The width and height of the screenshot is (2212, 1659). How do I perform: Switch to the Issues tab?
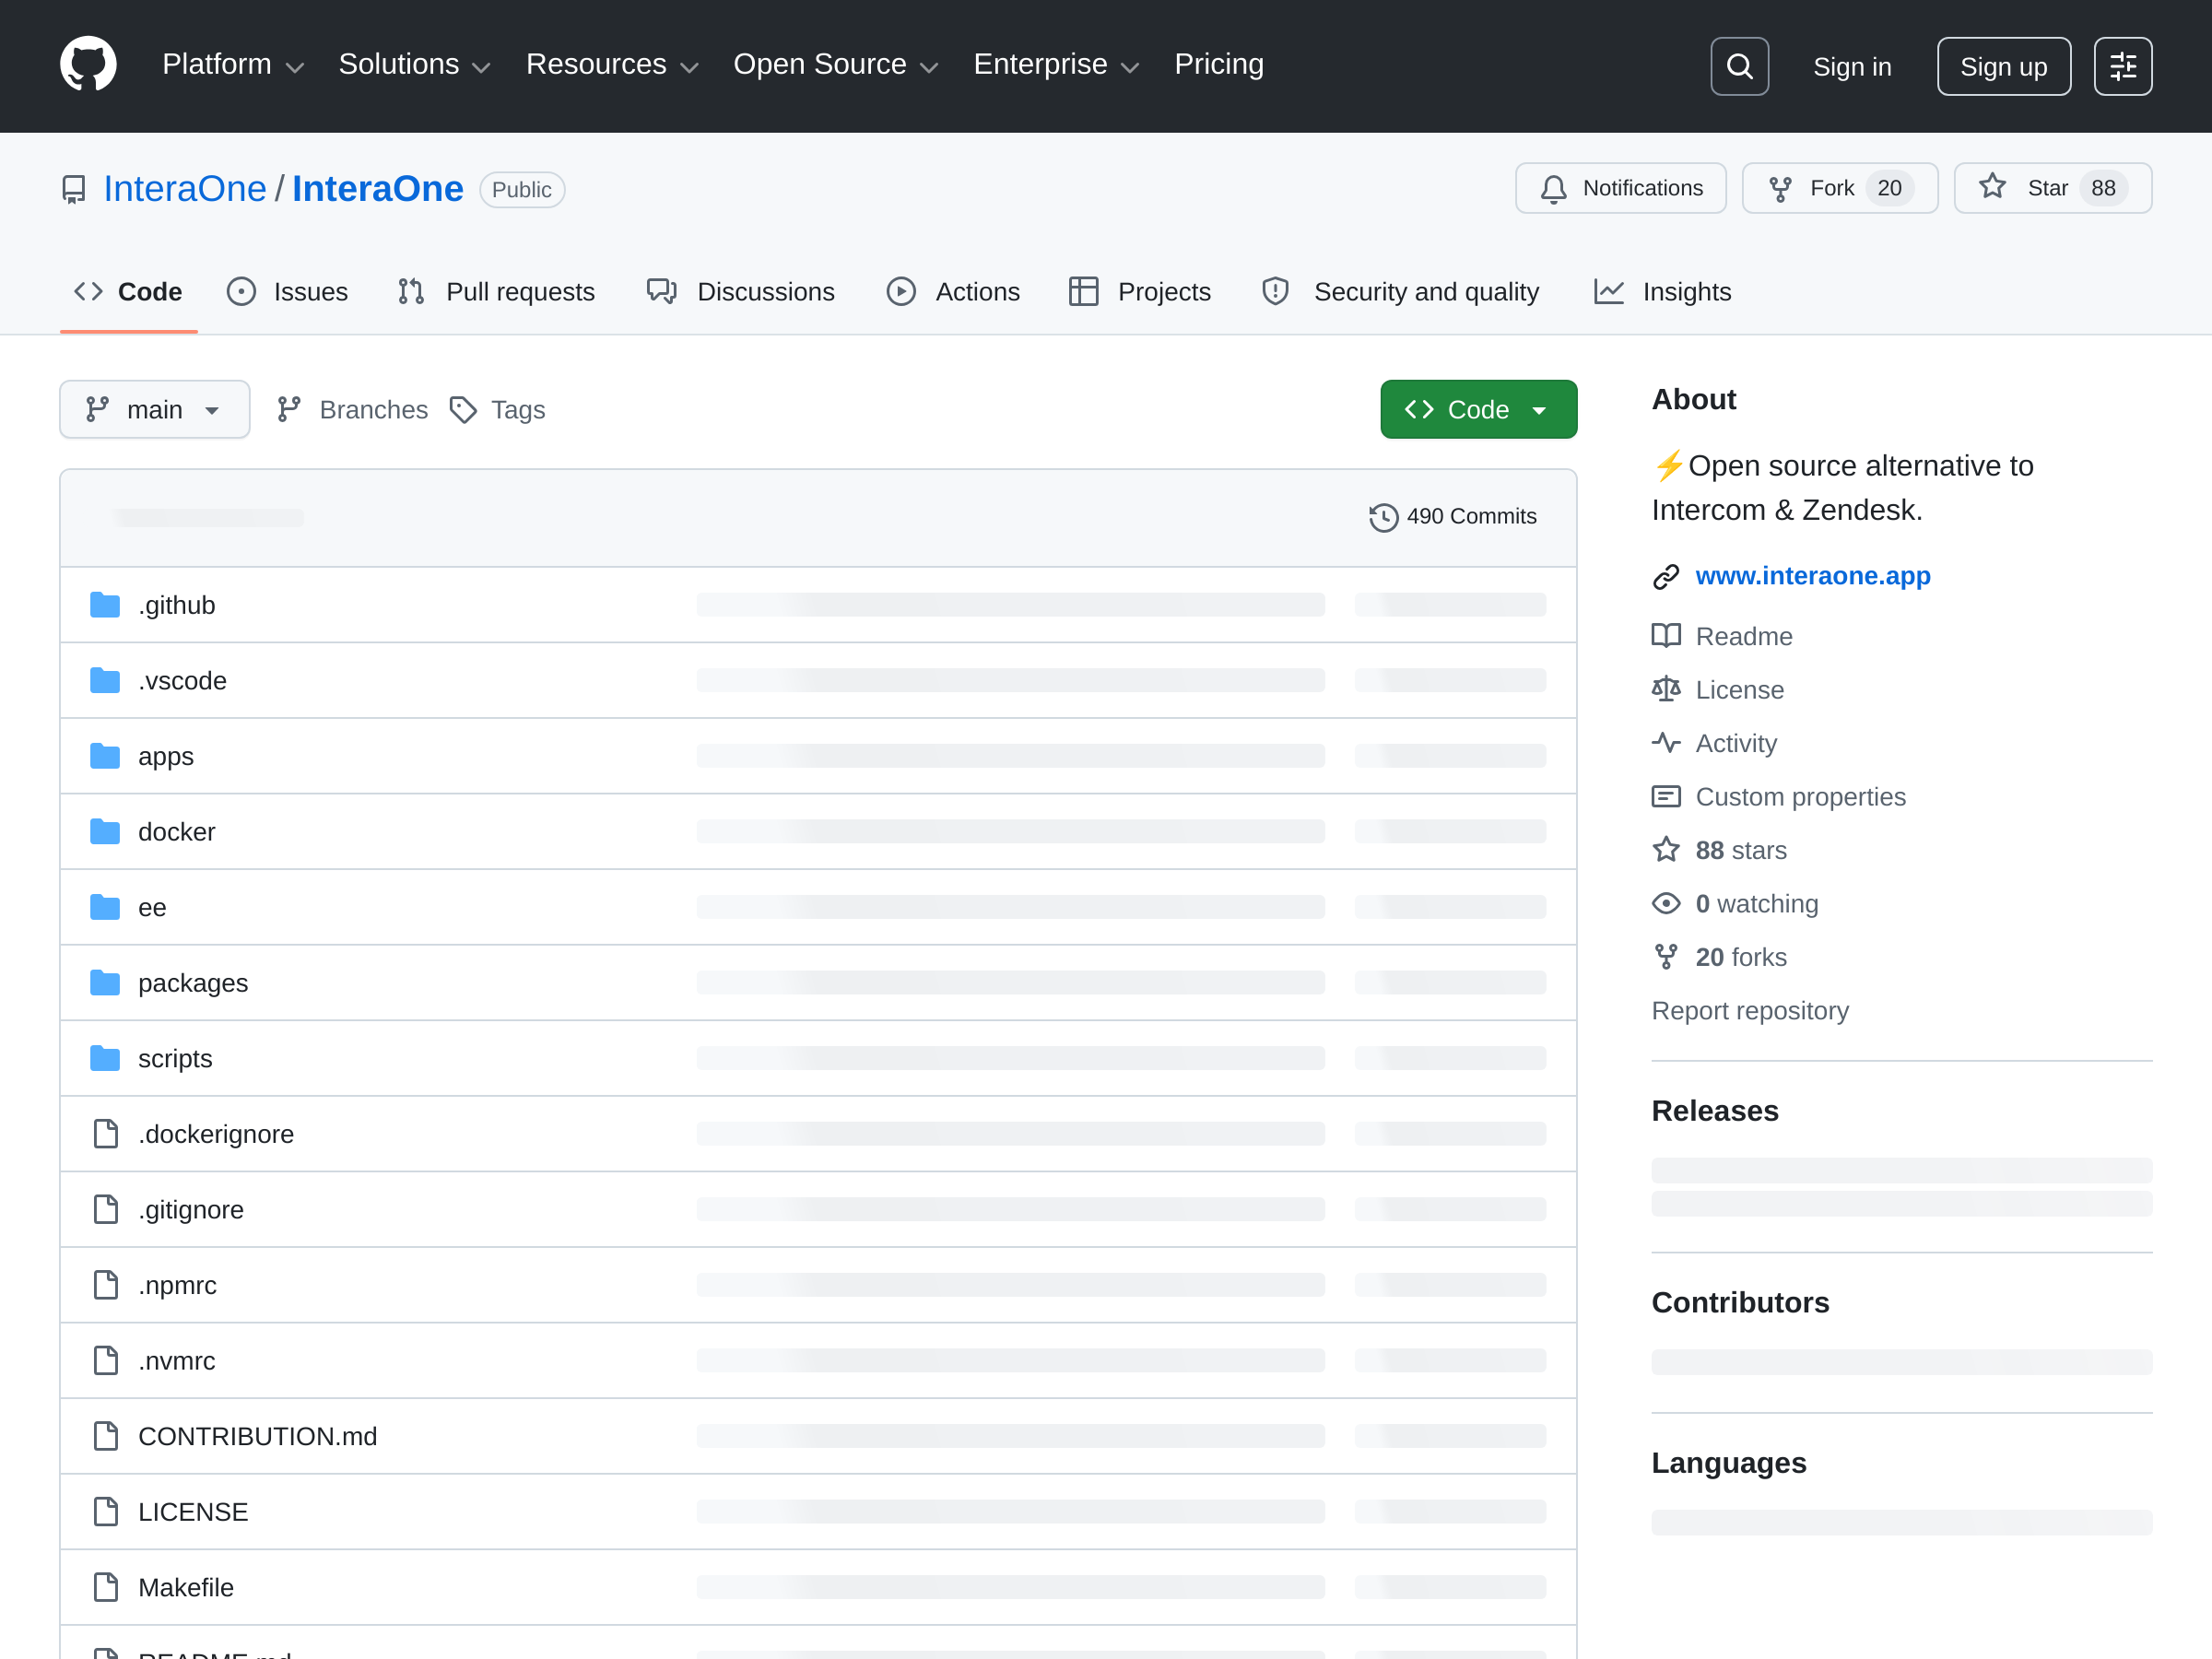[288, 292]
